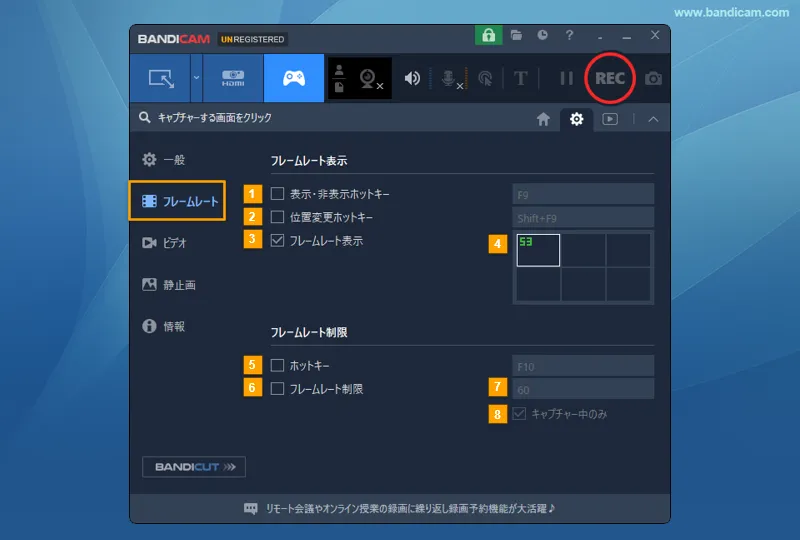Open scheduled recording clock icon
The image size is (800, 540).
(x=542, y=35)
